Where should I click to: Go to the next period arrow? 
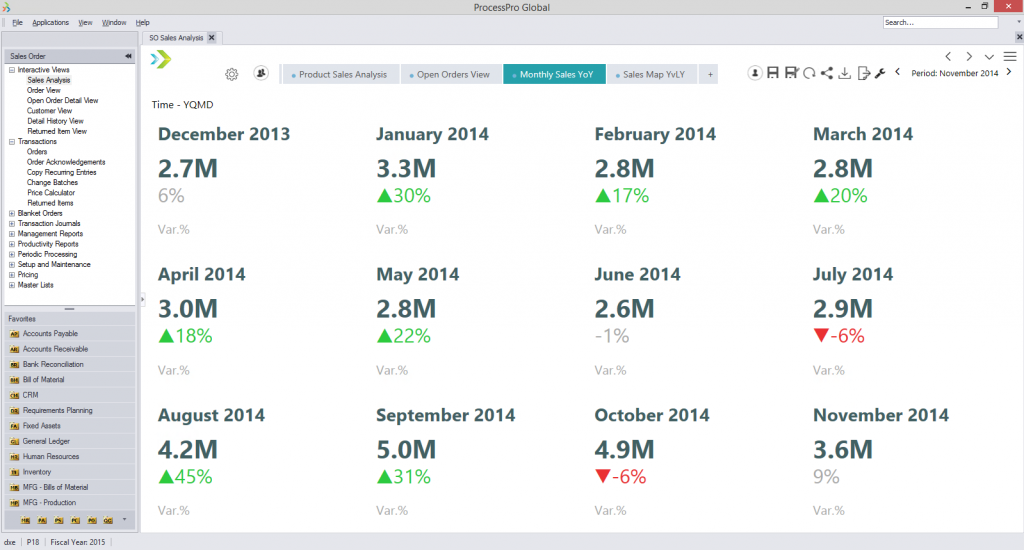[x=1008, y=73]
